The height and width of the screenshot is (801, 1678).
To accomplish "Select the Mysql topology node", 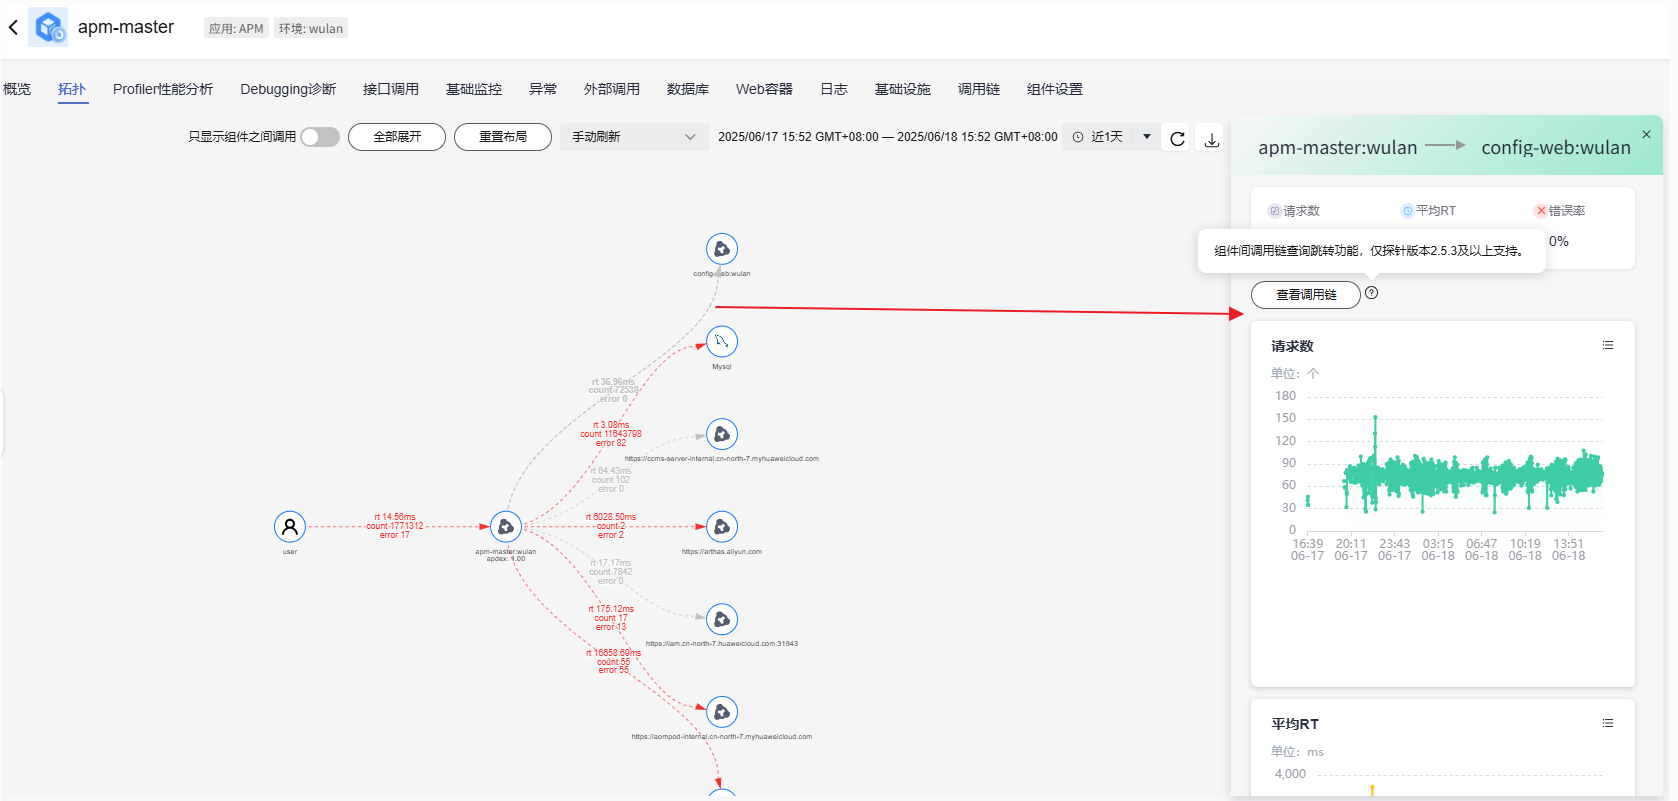I will click(722, 342).
